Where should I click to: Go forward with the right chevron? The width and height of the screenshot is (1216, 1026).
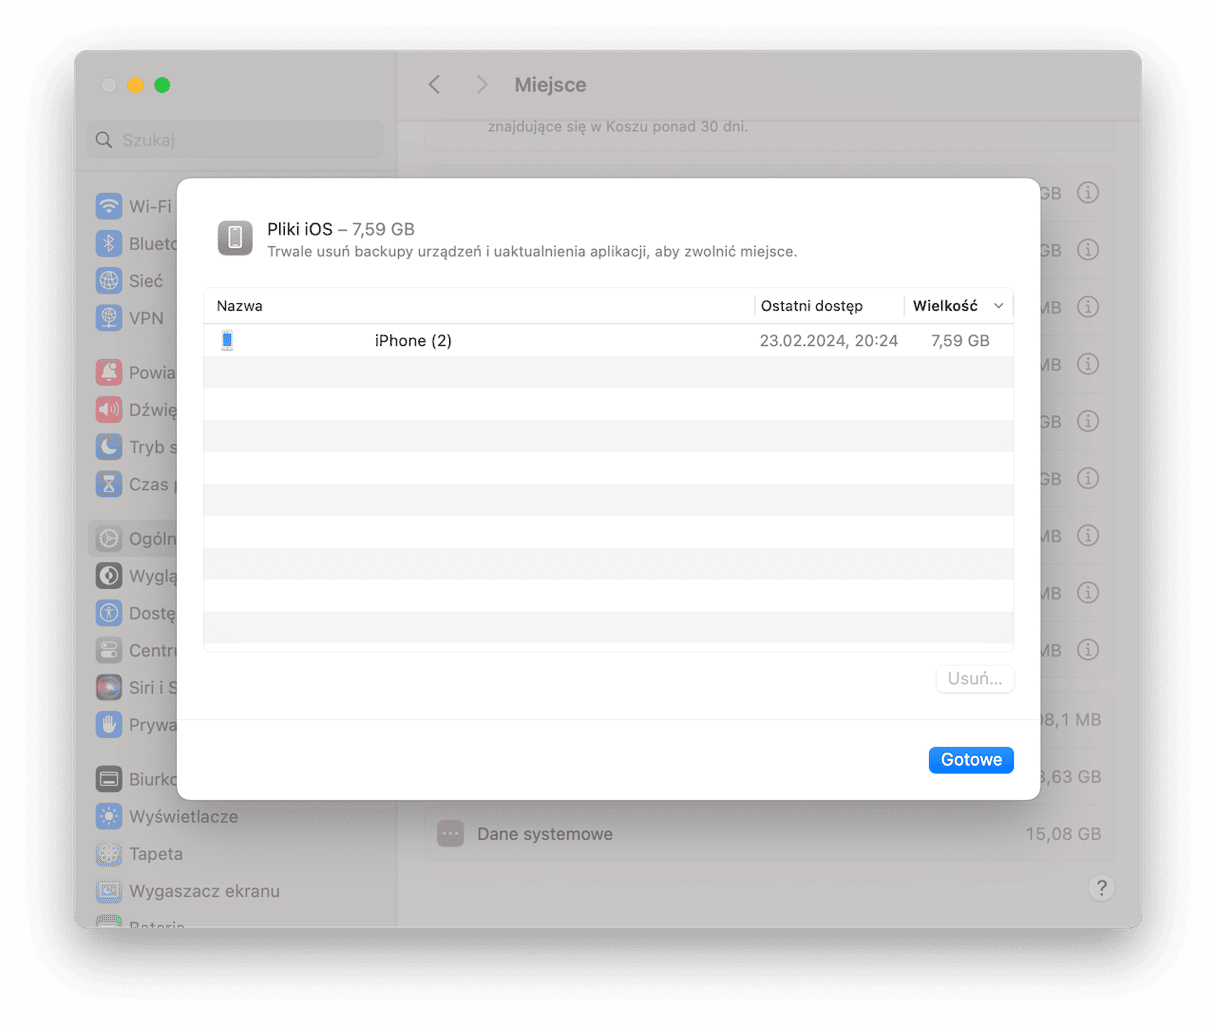(482, 85)
